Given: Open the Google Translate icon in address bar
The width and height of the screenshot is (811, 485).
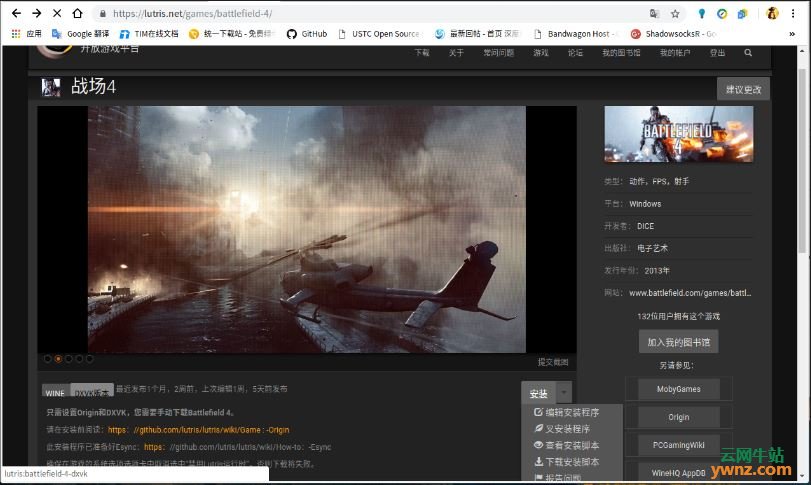Looking at the screenshot, I should pyautogui.click(x=654, y=13).
